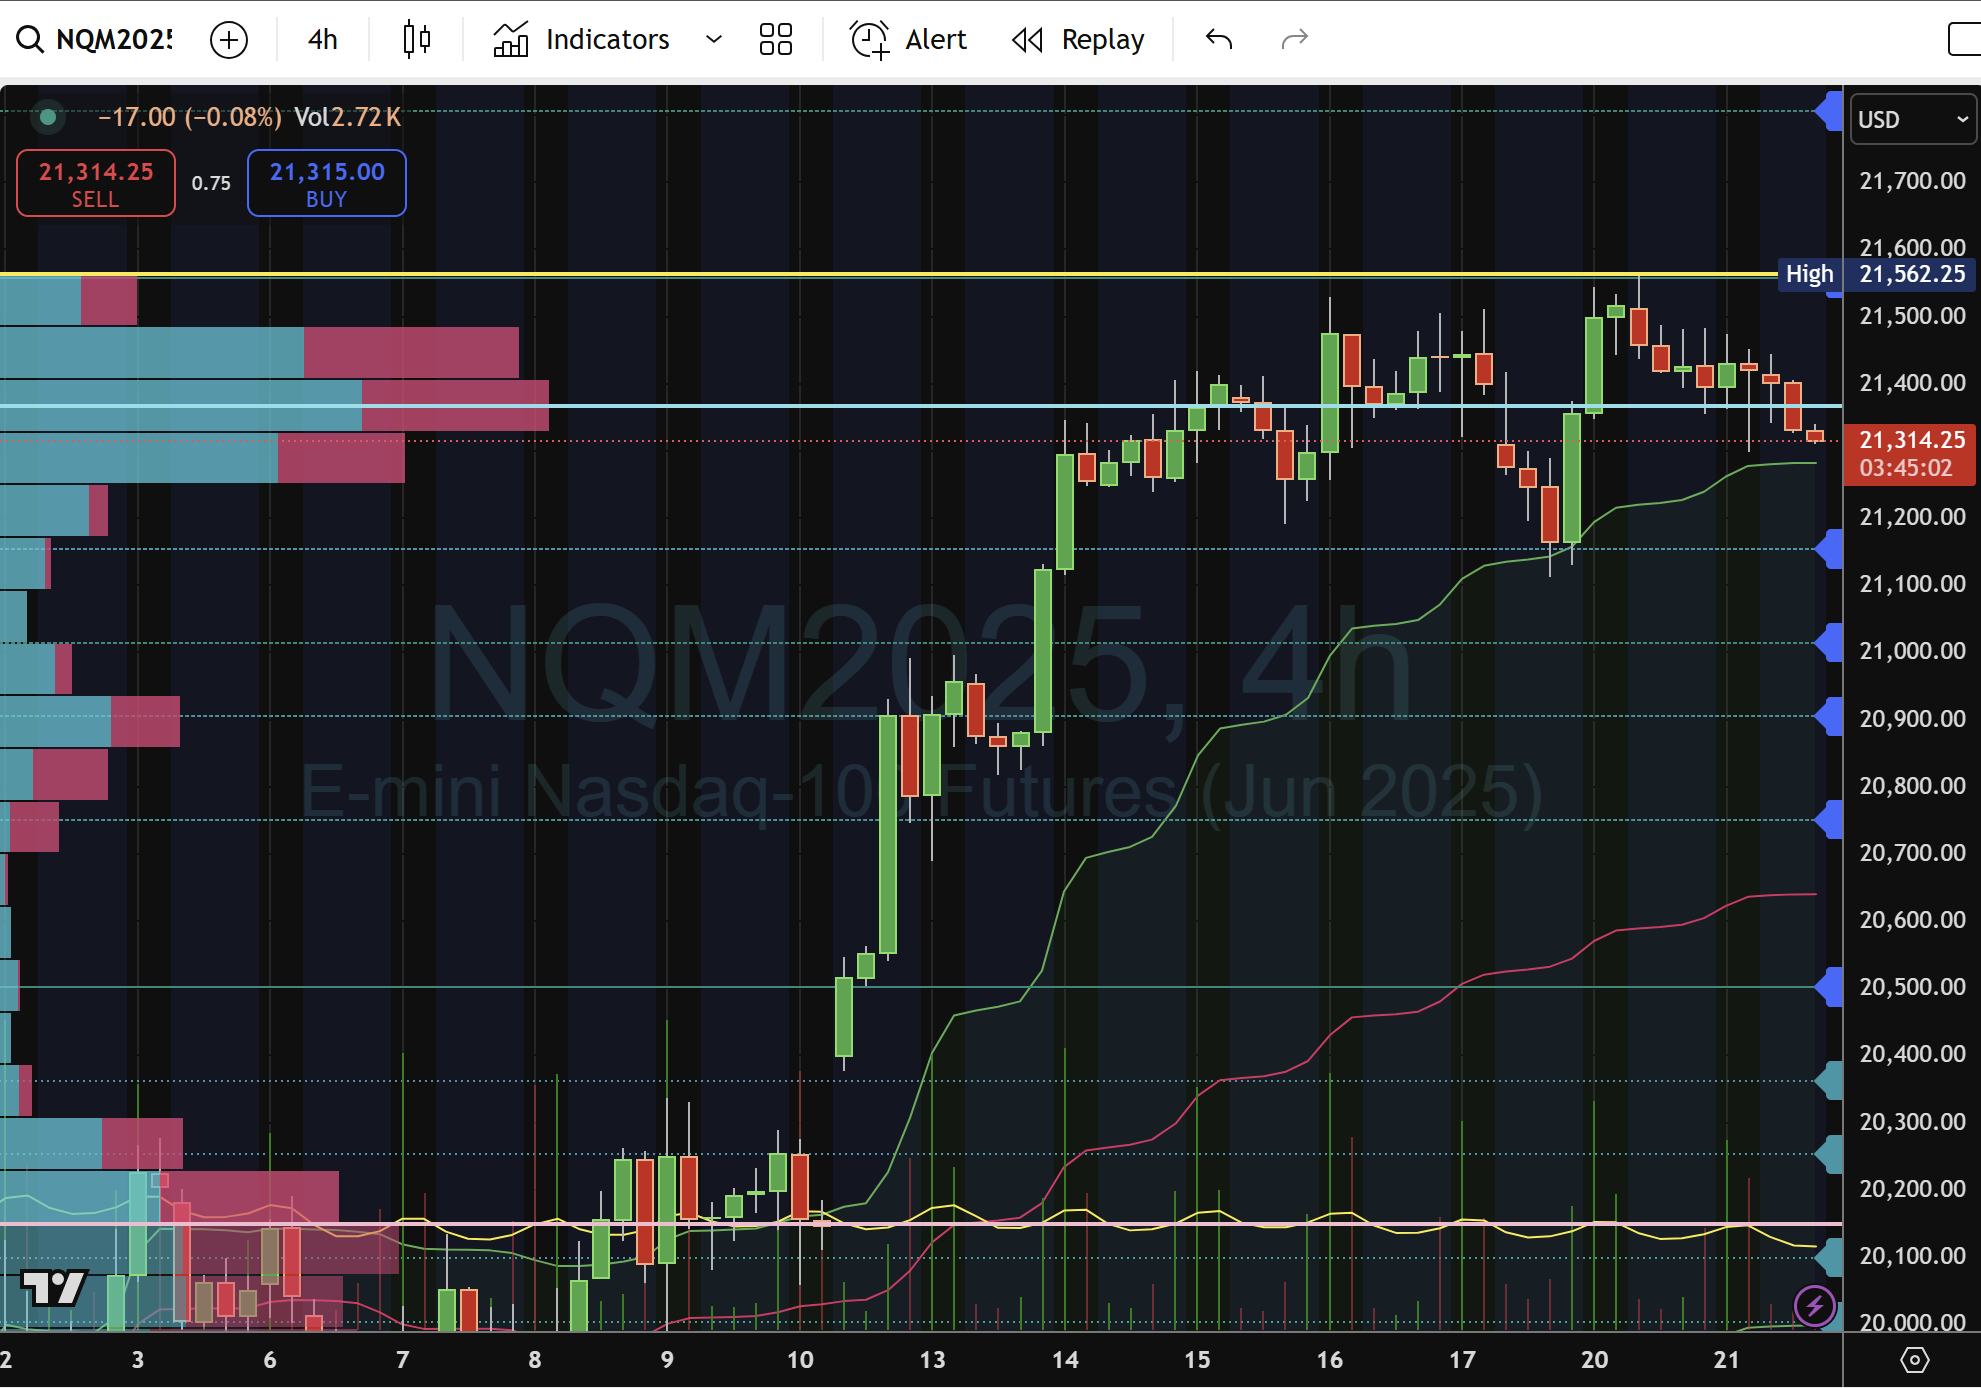Screen dimensions: 1981x1388
Task: Start bar Replay mode
Action: (1078, 40)
